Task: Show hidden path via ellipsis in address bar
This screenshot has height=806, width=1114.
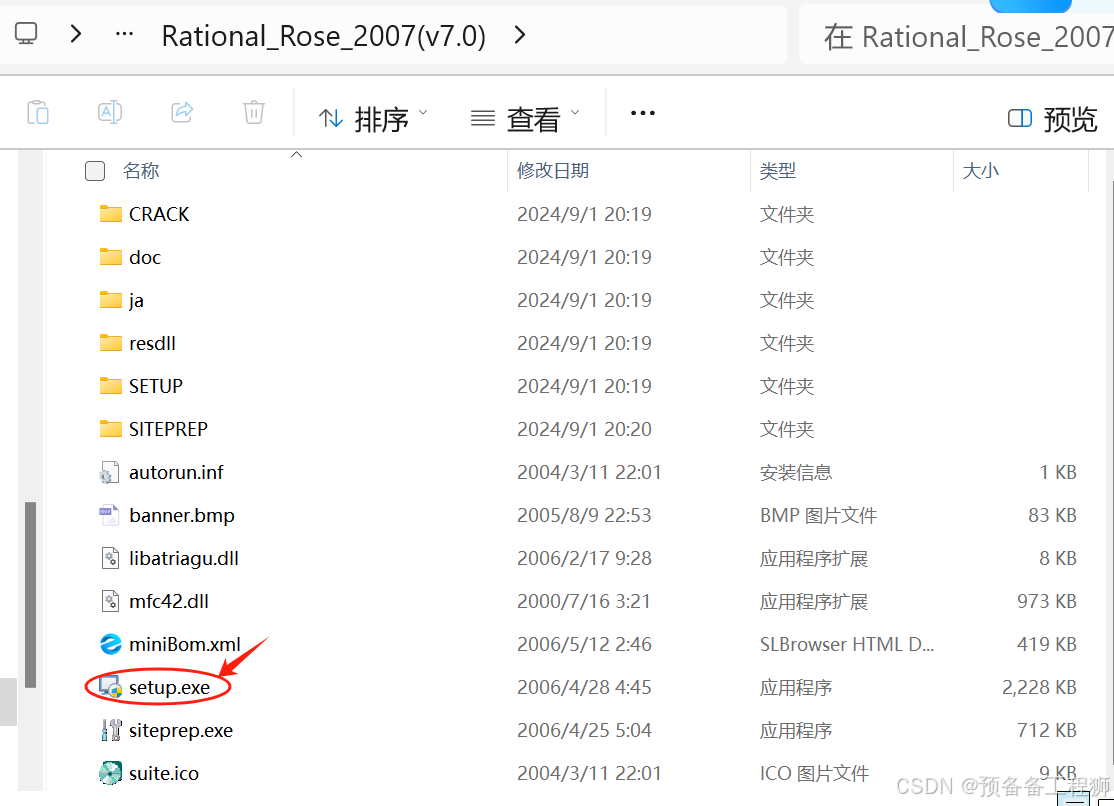Action: coord(124,33)
